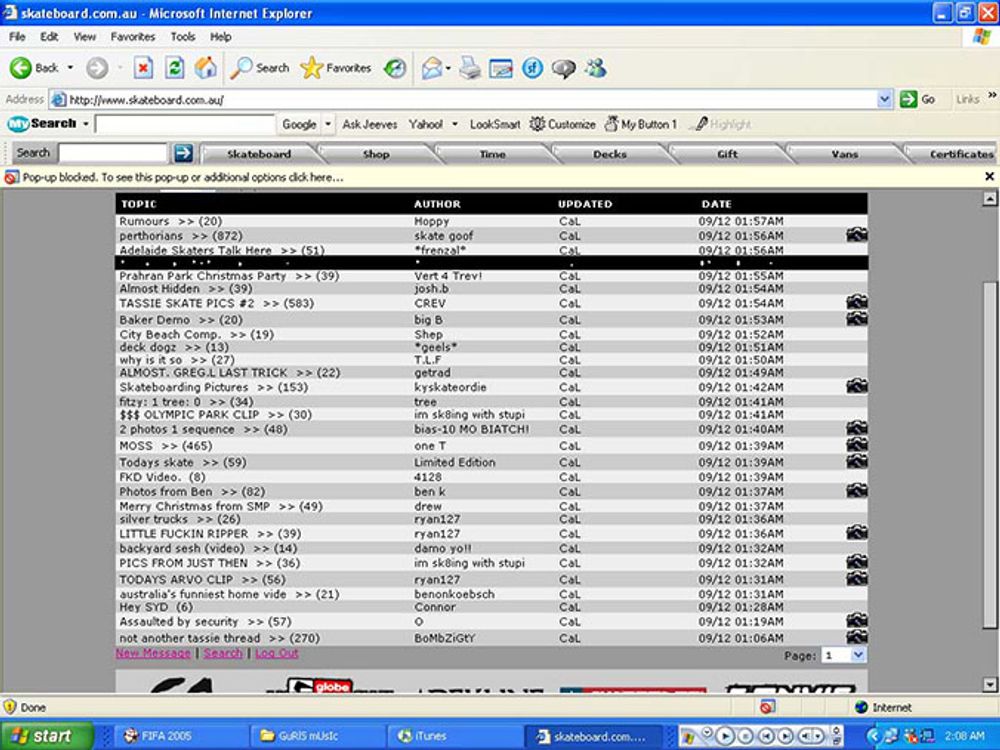Image resolution: width=1000 pixels, height=750 pixels.
Task: Open the address bar dropdown arrow
Action: pos(885,99)
